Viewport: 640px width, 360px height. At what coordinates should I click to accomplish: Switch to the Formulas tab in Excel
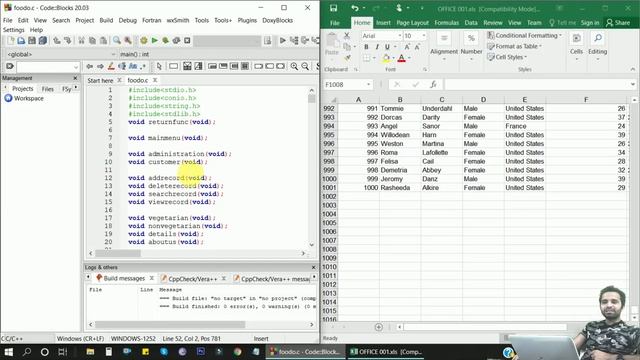[447, 23]
